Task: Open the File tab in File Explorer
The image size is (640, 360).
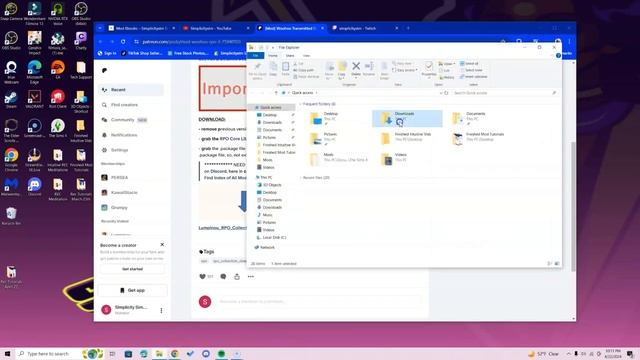Action: pos(256,56)
